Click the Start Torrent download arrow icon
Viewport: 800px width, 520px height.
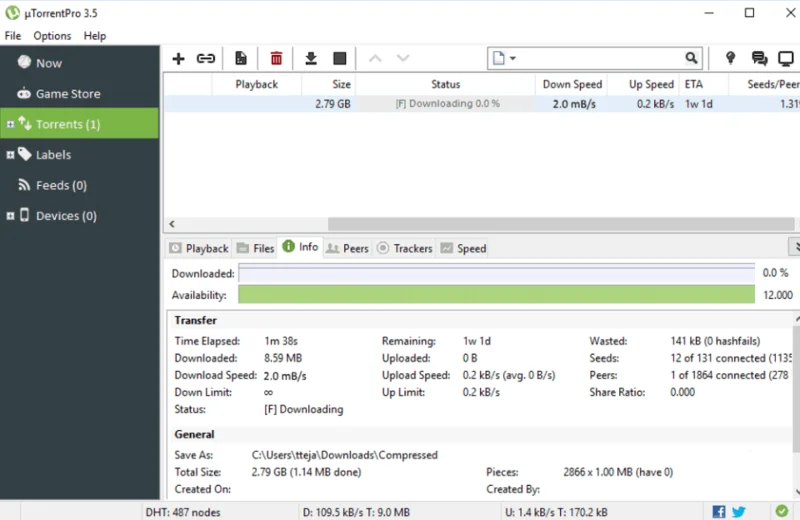click(x=311, y=59)
